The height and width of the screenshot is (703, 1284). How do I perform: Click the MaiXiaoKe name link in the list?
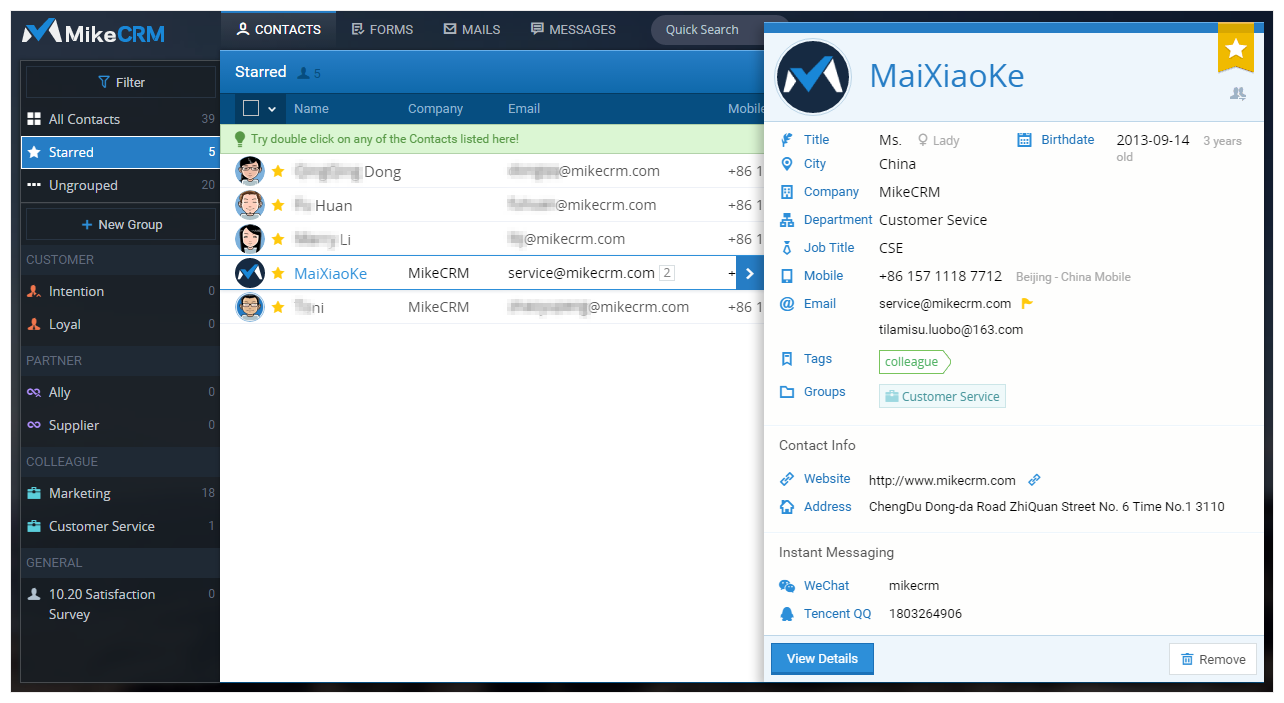tap(330, 273)
